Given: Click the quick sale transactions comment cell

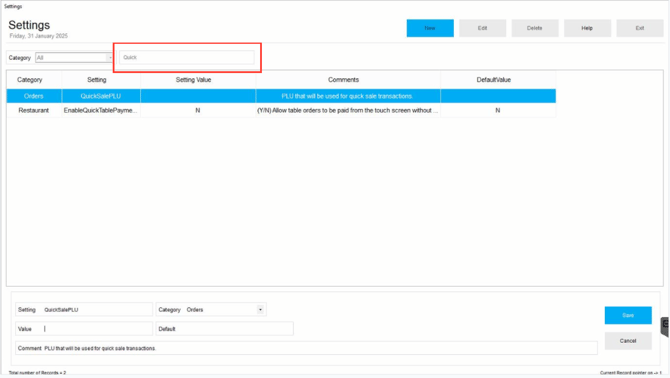Looking at the screenshot, I should 348,96.
